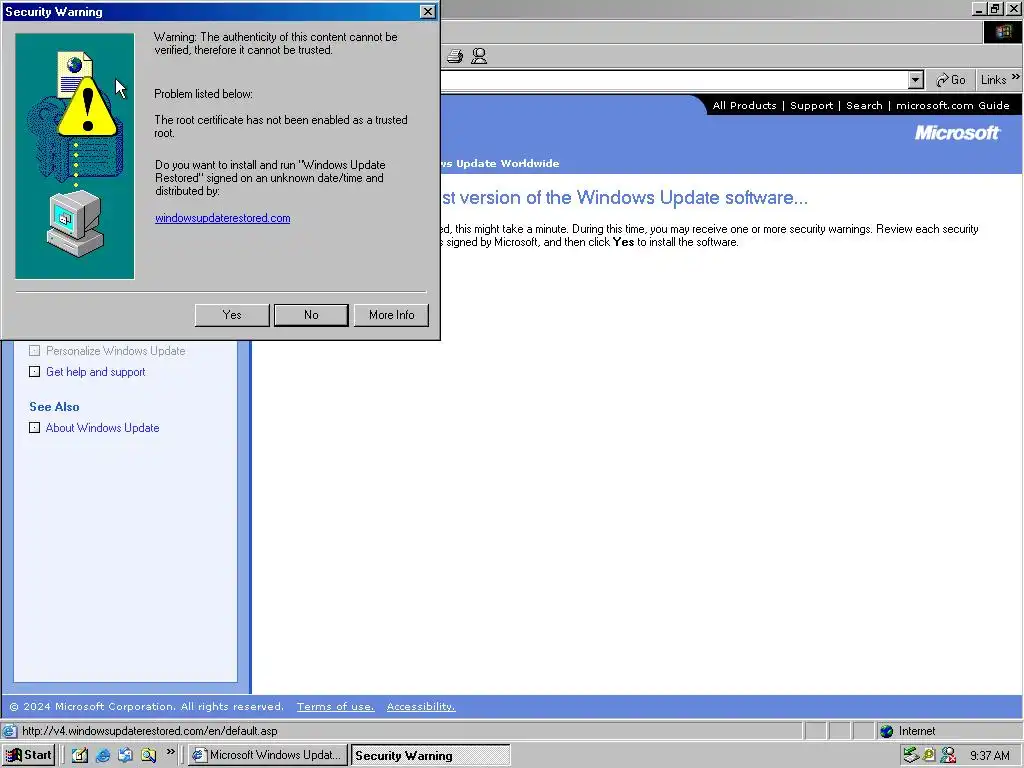Click the Go button next to address bar

click(x=951, y=80)
